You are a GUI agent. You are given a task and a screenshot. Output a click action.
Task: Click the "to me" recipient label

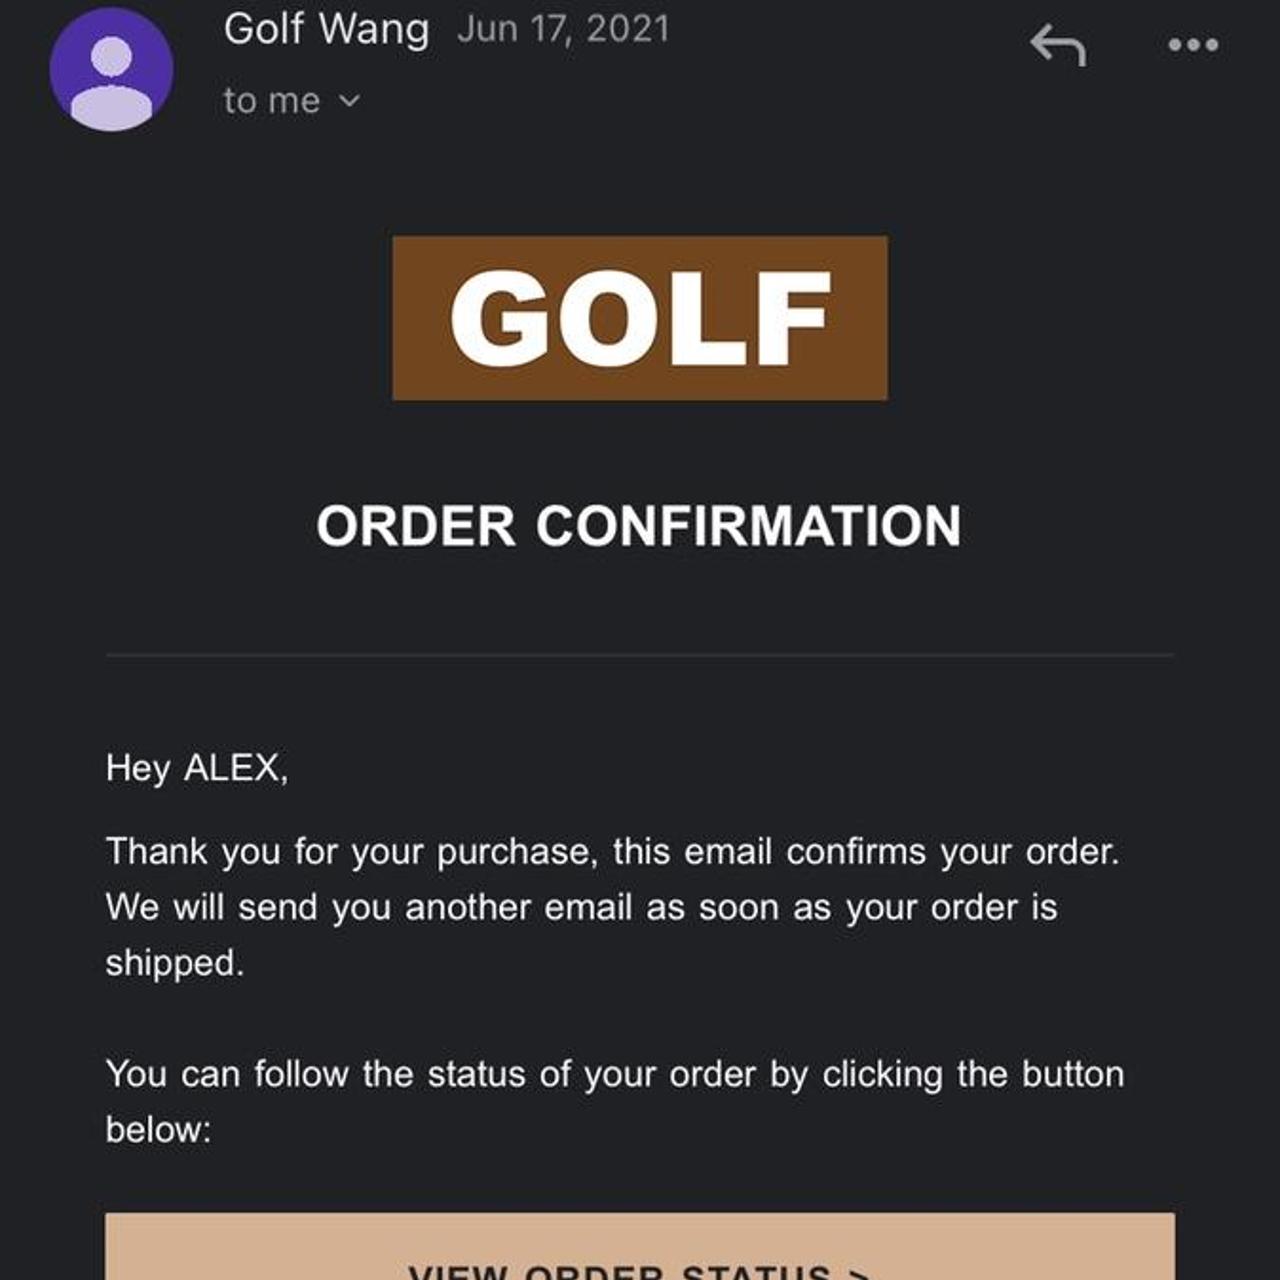271,101
